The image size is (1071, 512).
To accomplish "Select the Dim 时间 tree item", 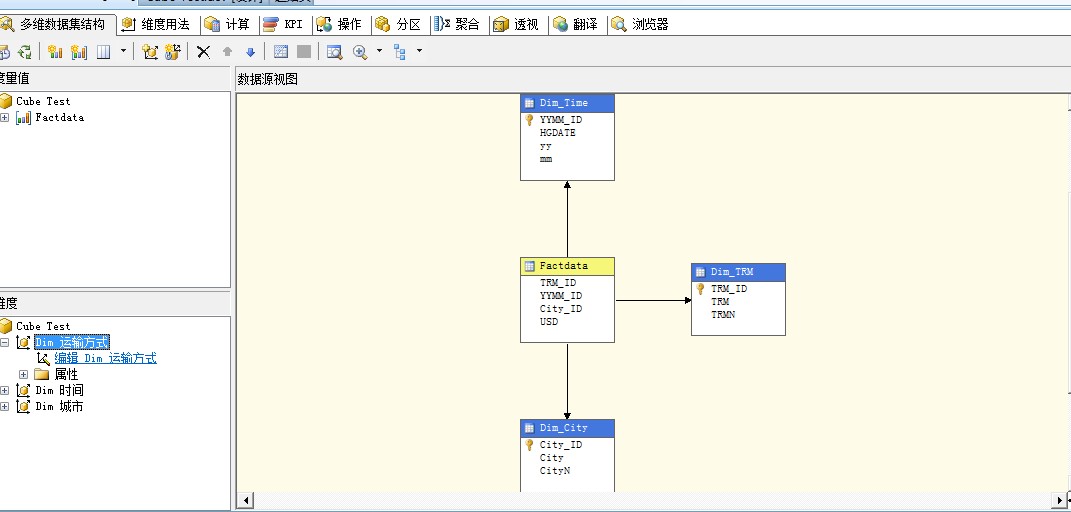I will pos(59,390).
